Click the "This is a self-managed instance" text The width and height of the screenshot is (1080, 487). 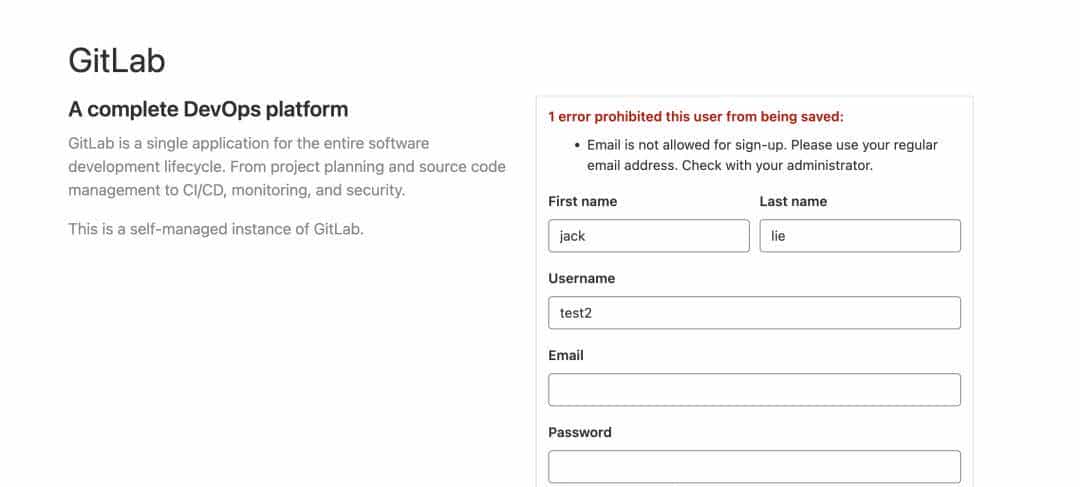pos(216,229)
